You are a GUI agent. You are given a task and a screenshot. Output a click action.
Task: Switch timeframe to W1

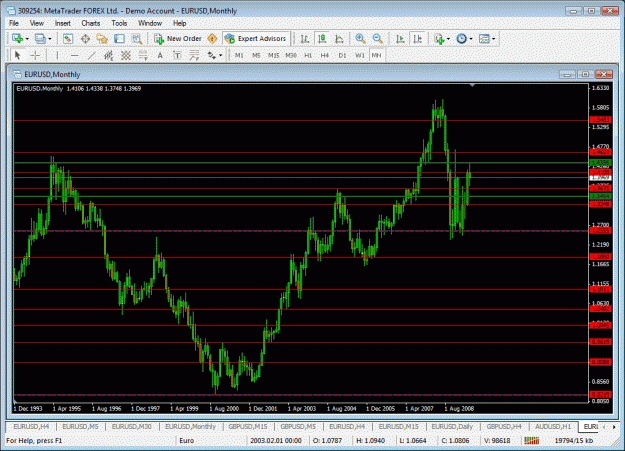coord(360,55)
